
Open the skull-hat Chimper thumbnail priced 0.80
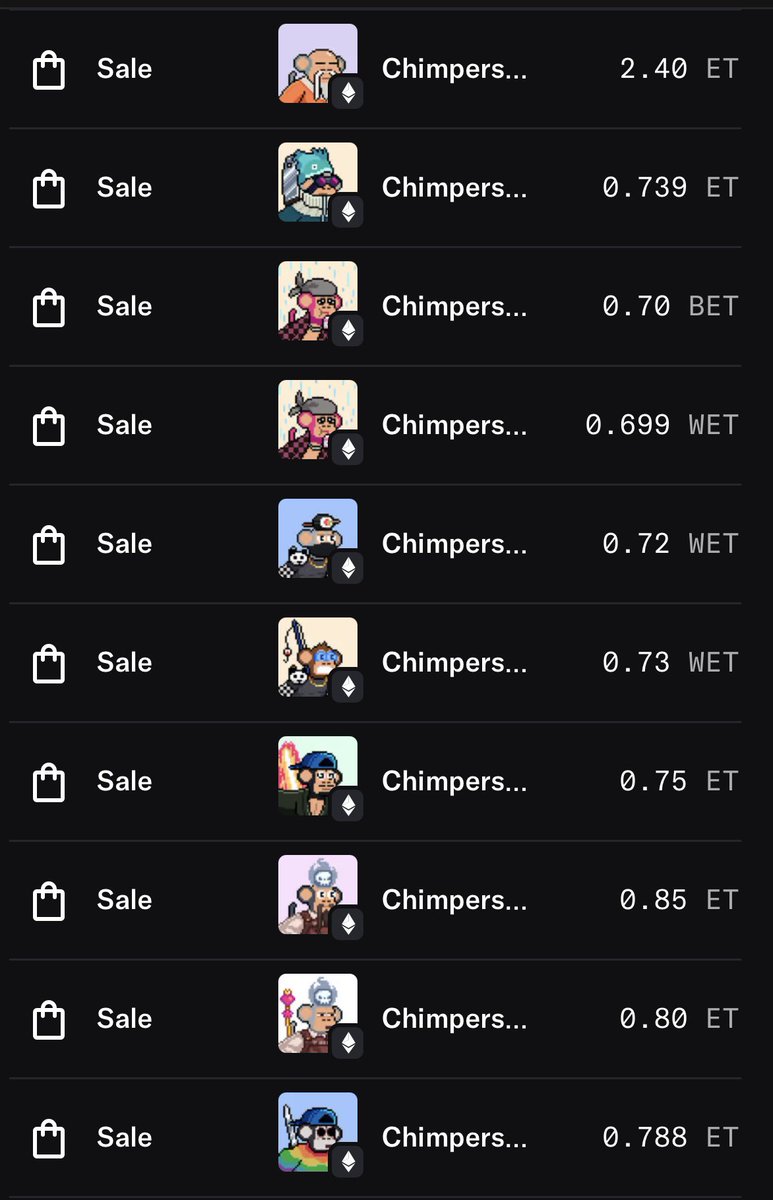318,1013
